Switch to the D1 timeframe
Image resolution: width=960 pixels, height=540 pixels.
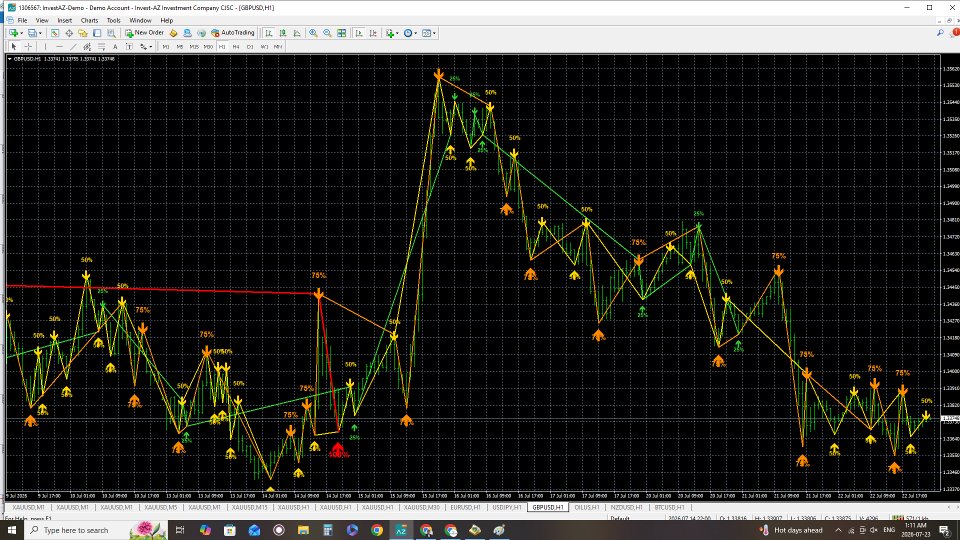250,47
